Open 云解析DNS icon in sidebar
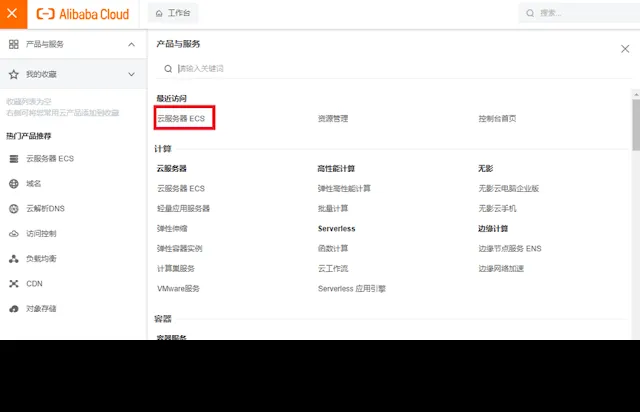 14,209
